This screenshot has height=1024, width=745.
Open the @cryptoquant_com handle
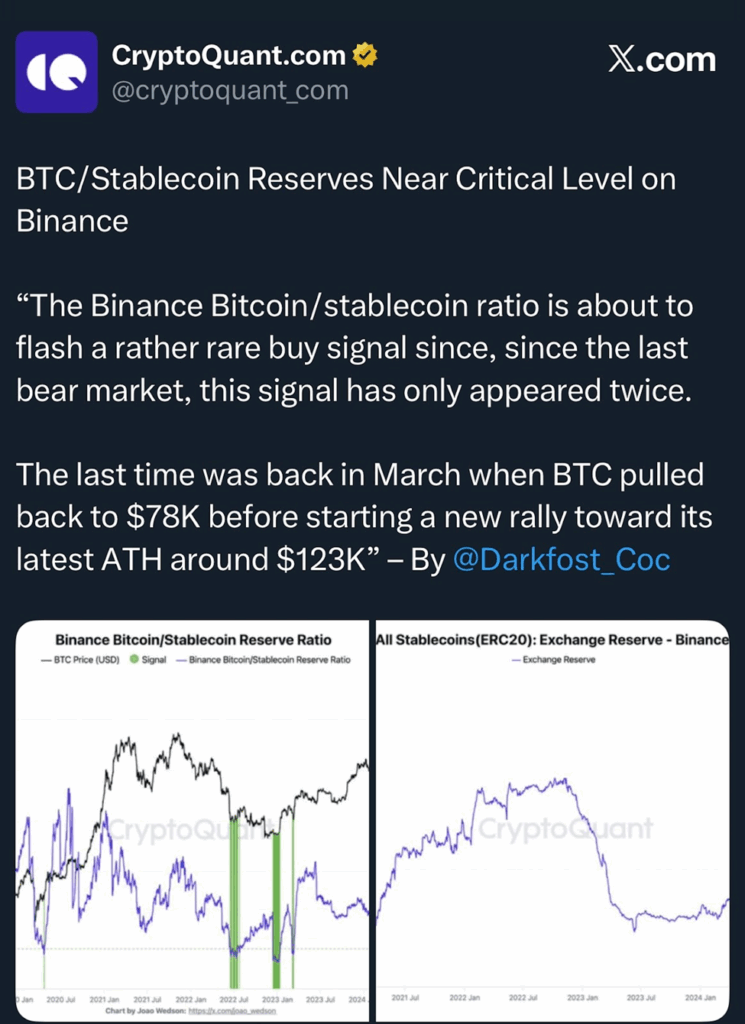[230, 90]
